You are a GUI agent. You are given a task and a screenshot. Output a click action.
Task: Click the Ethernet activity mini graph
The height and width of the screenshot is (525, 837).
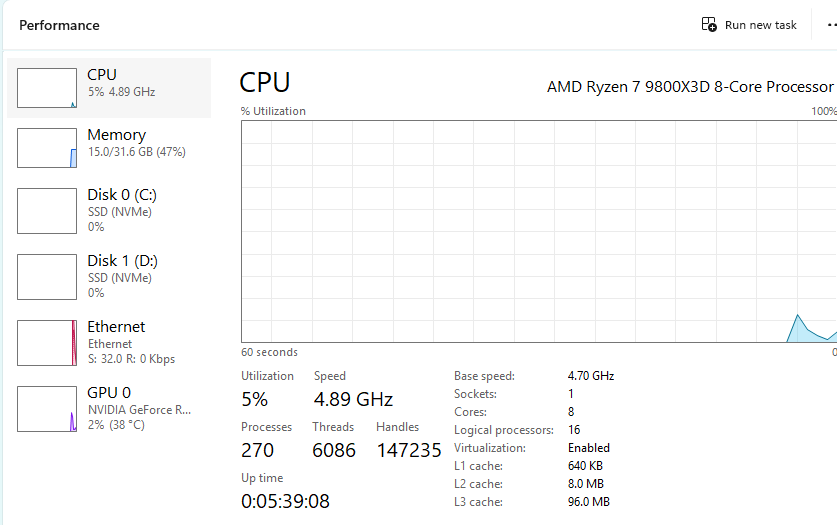click(47, 343)
